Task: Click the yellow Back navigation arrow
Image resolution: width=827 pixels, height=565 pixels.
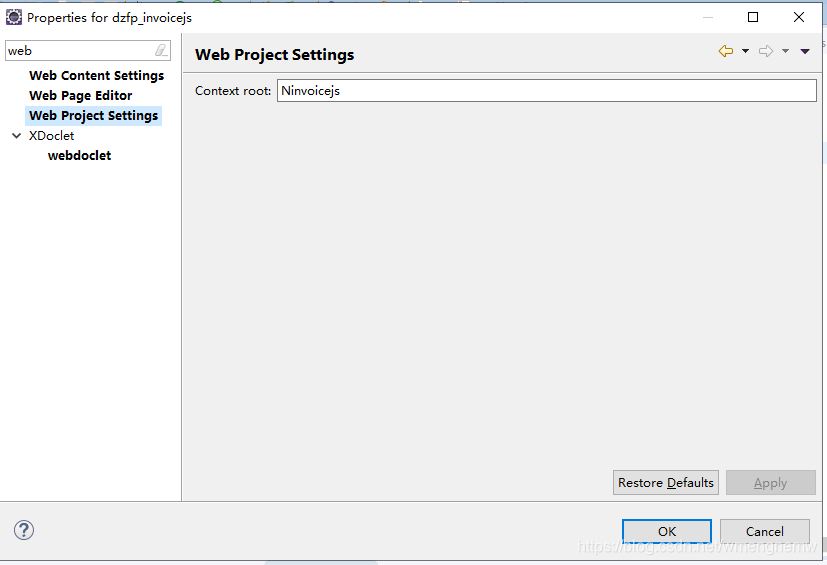Action: 726,52
